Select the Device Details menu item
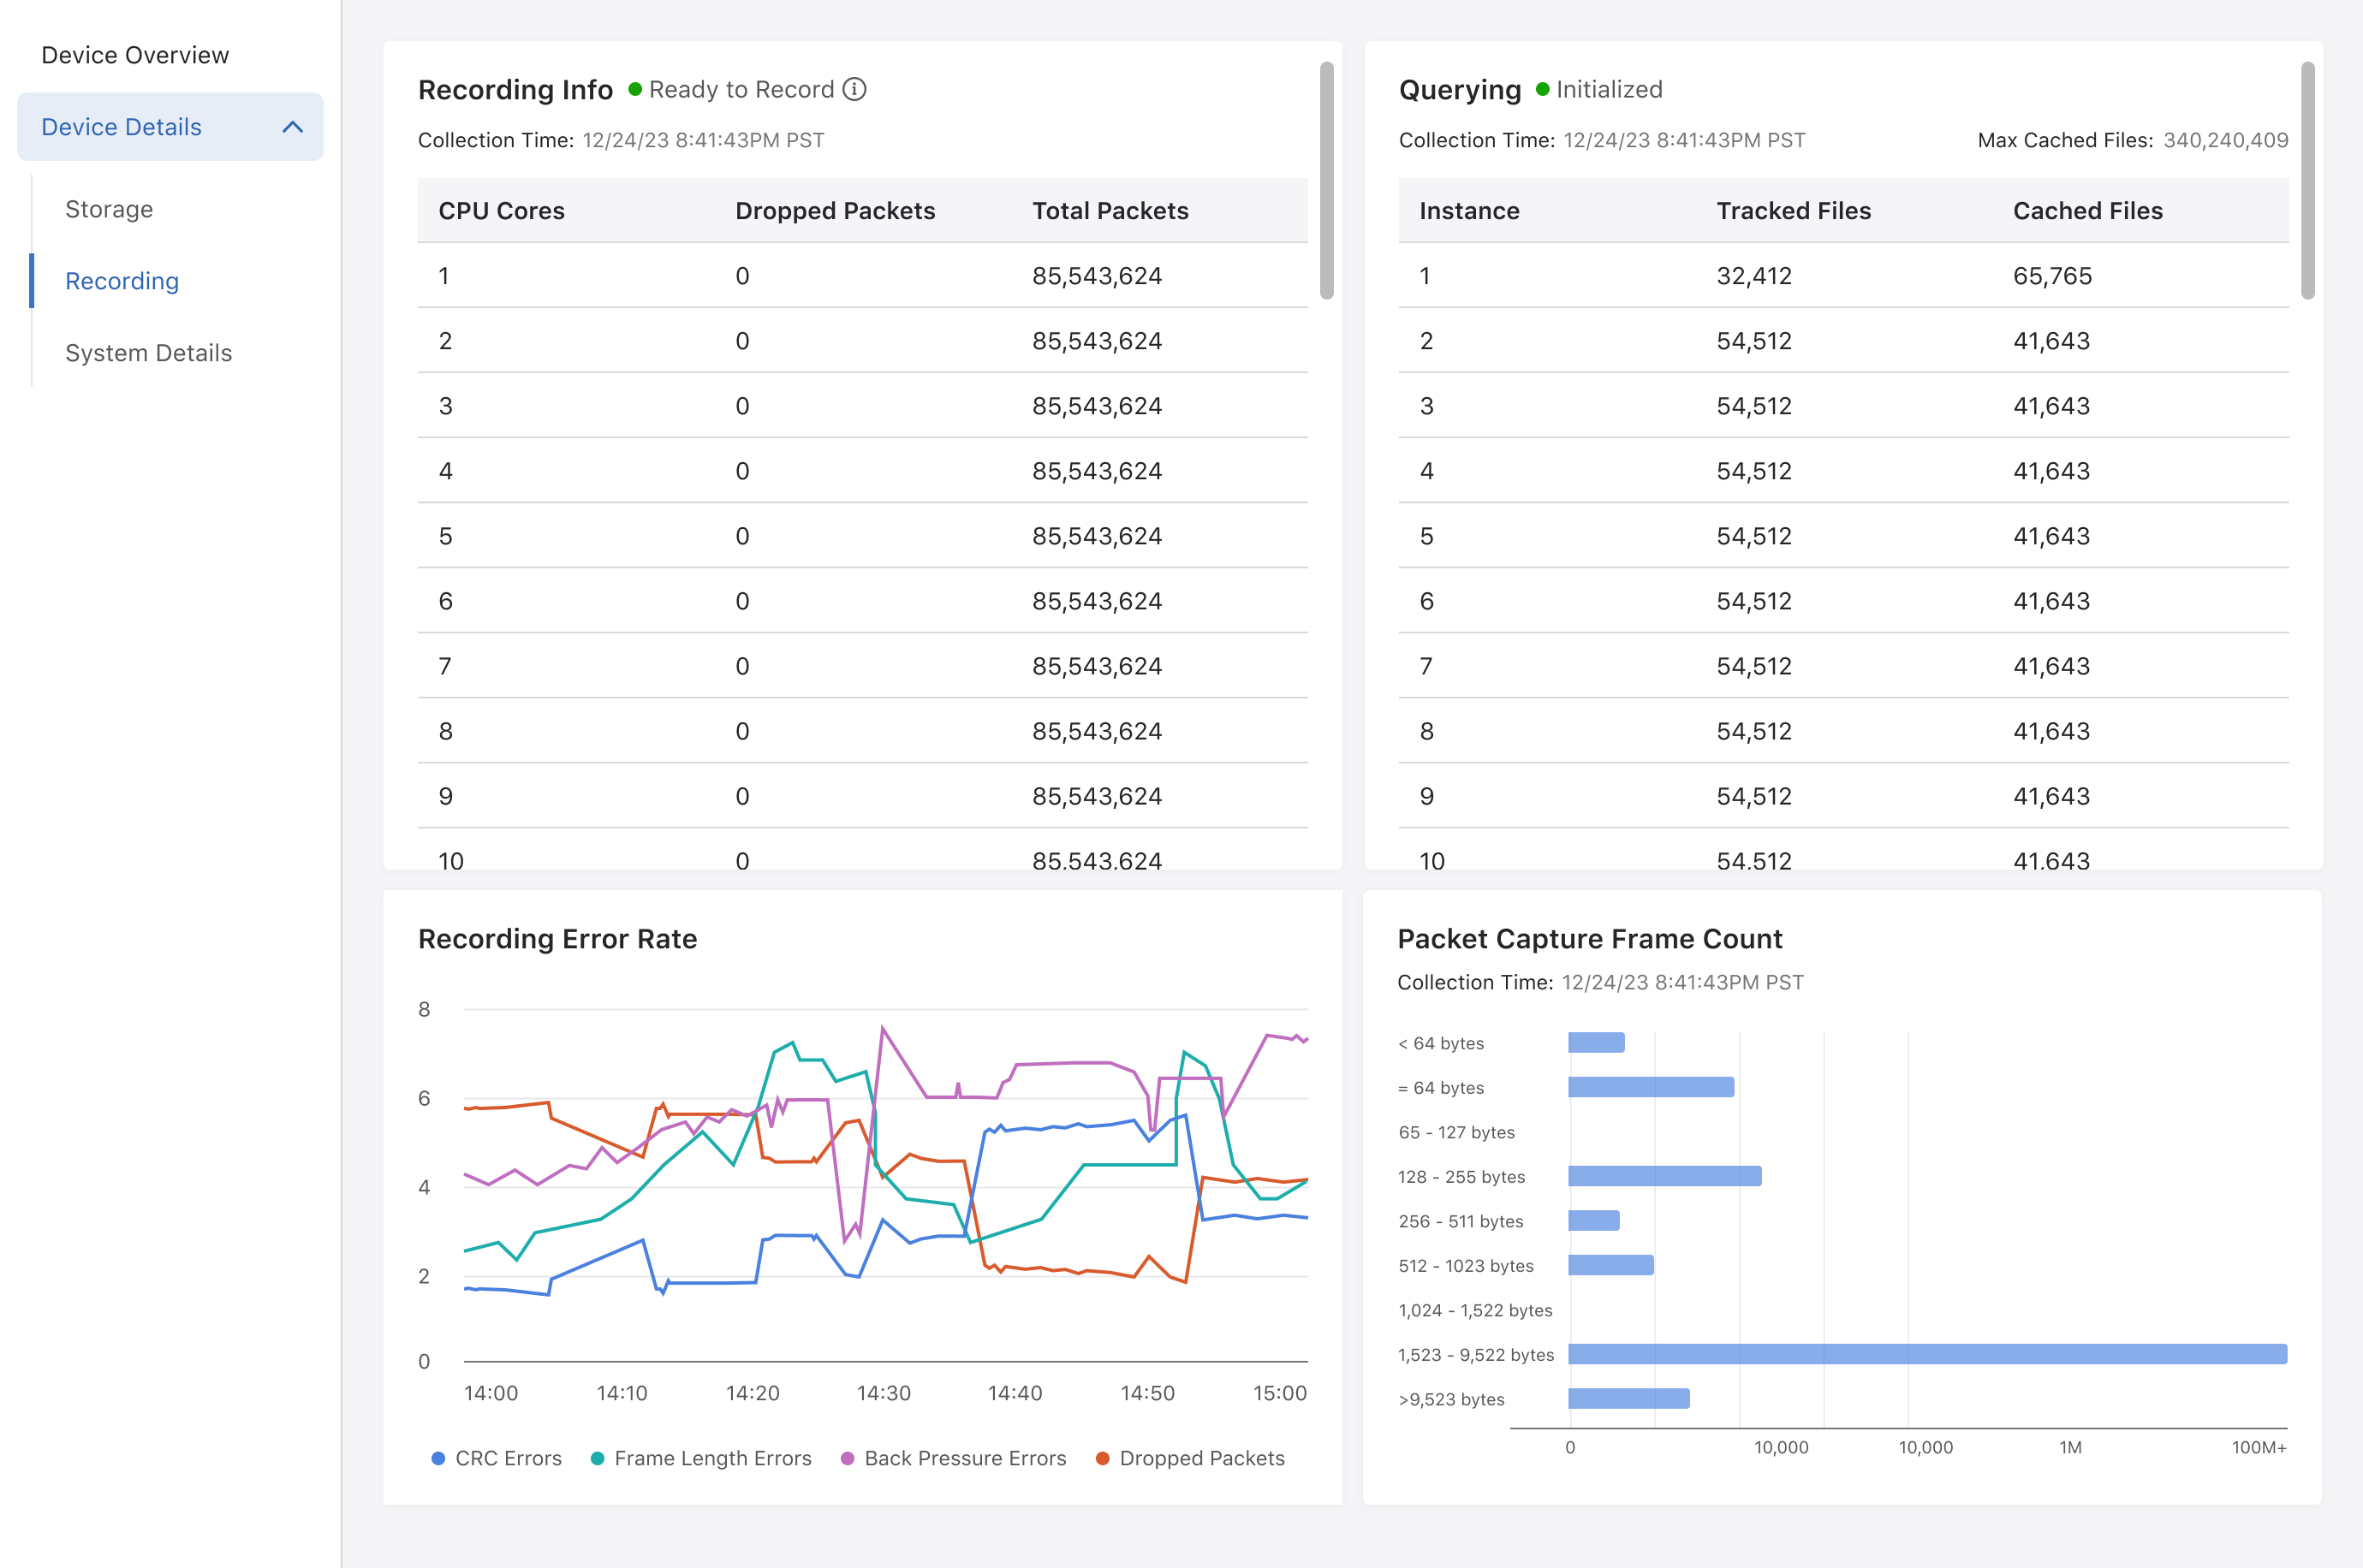Viewport: 2363px width, 1568px height. coord(170,127)
